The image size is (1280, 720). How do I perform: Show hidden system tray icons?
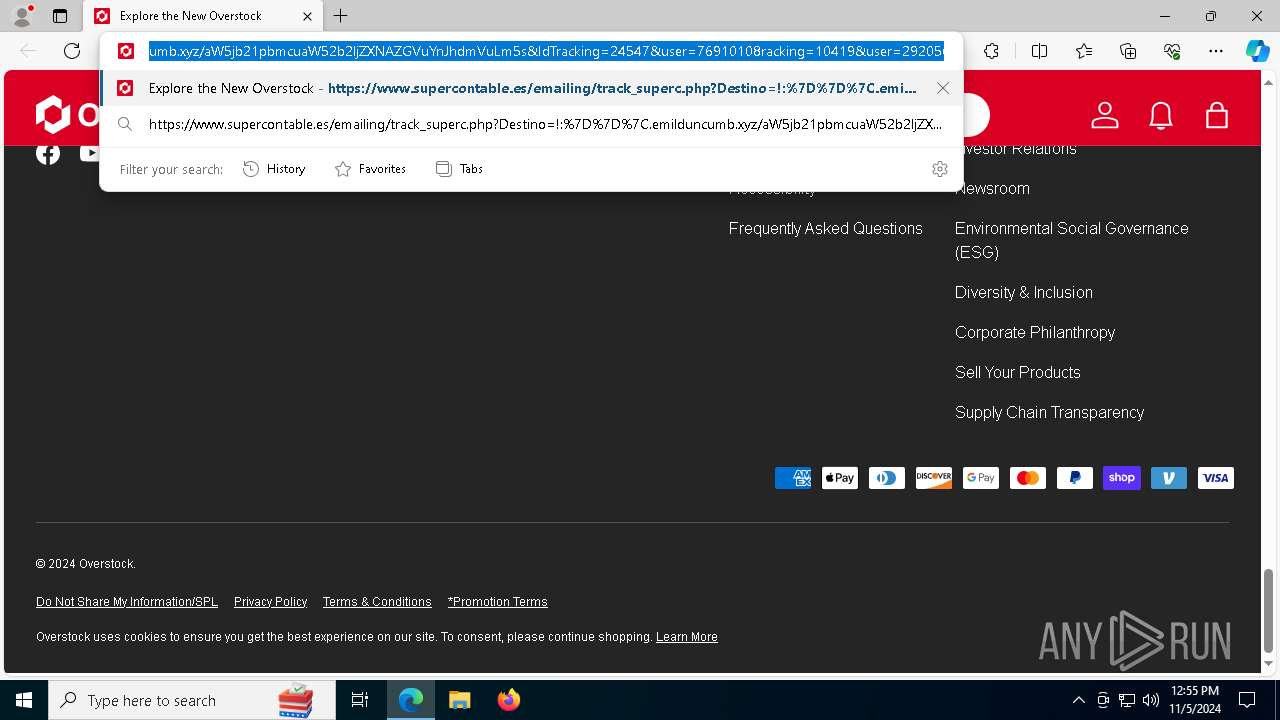[x=1078, y=700]
